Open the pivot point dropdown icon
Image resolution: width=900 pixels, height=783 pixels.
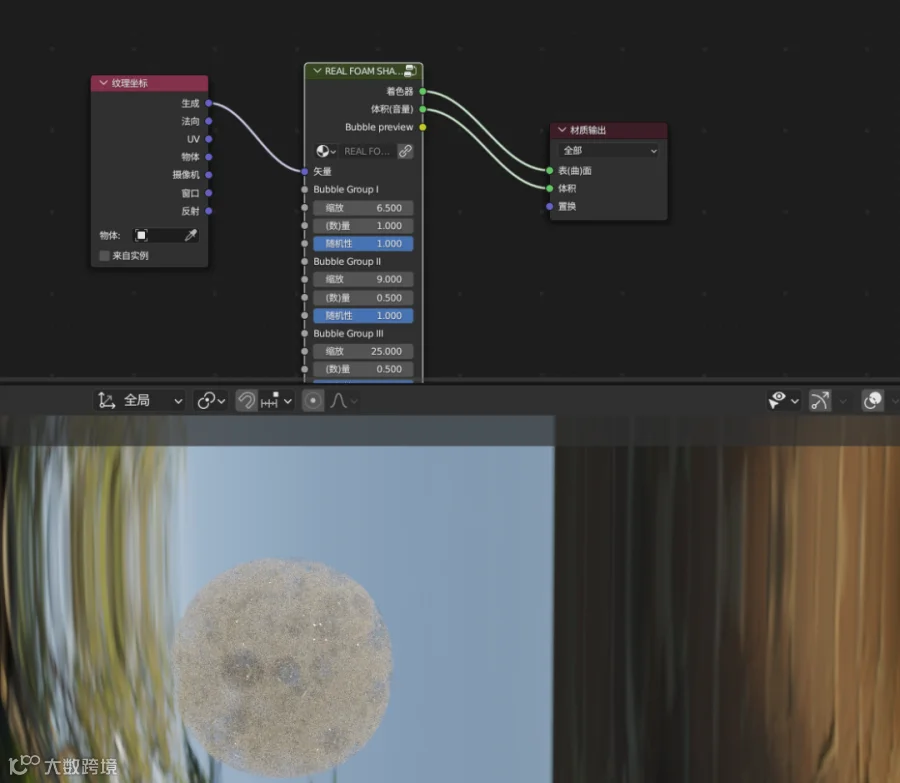click(211, 401)
